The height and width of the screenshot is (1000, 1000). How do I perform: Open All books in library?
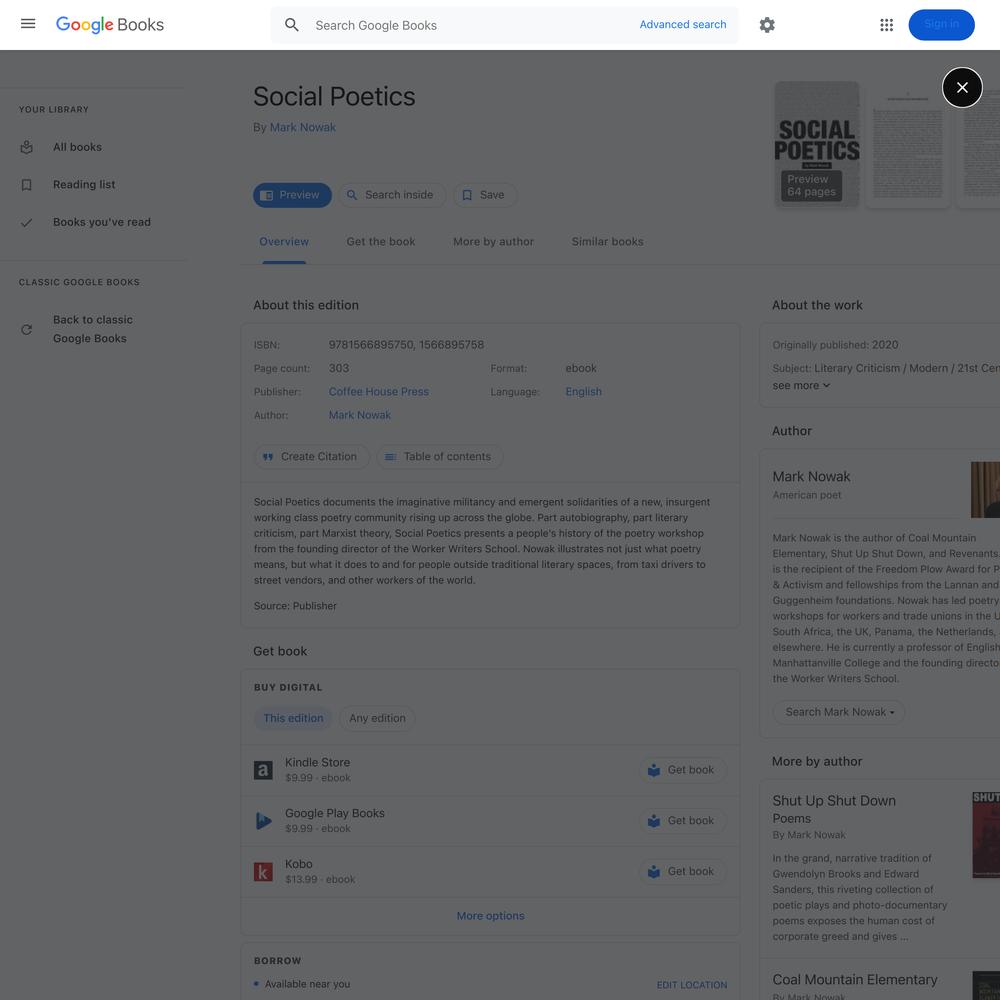tap(77, 147)
